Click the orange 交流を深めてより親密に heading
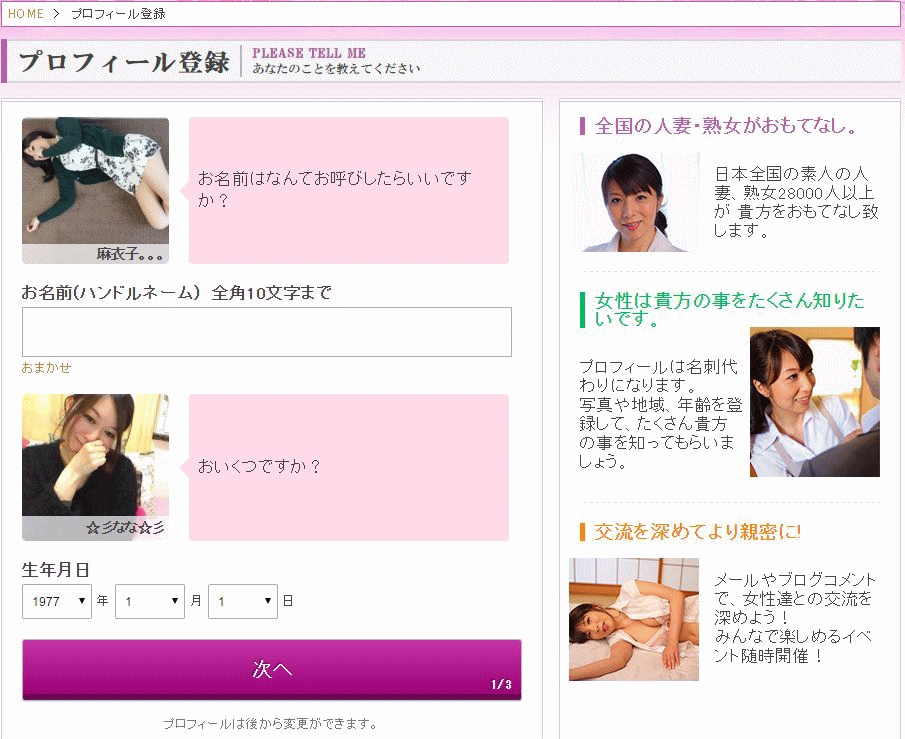905x739 pixels. (697, 532)
